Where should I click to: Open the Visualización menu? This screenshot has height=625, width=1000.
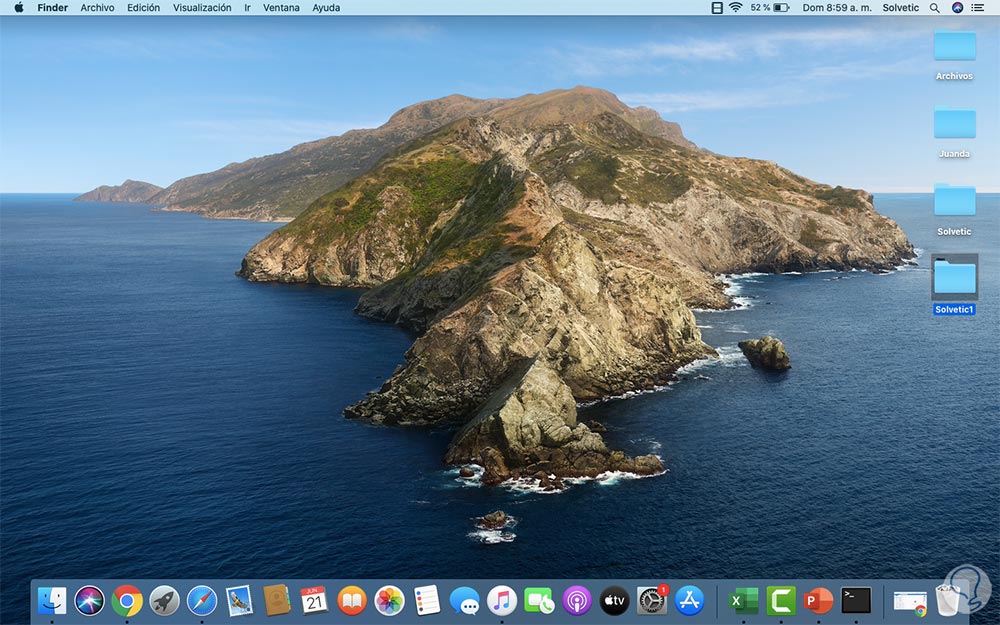(x=202, y=8)
